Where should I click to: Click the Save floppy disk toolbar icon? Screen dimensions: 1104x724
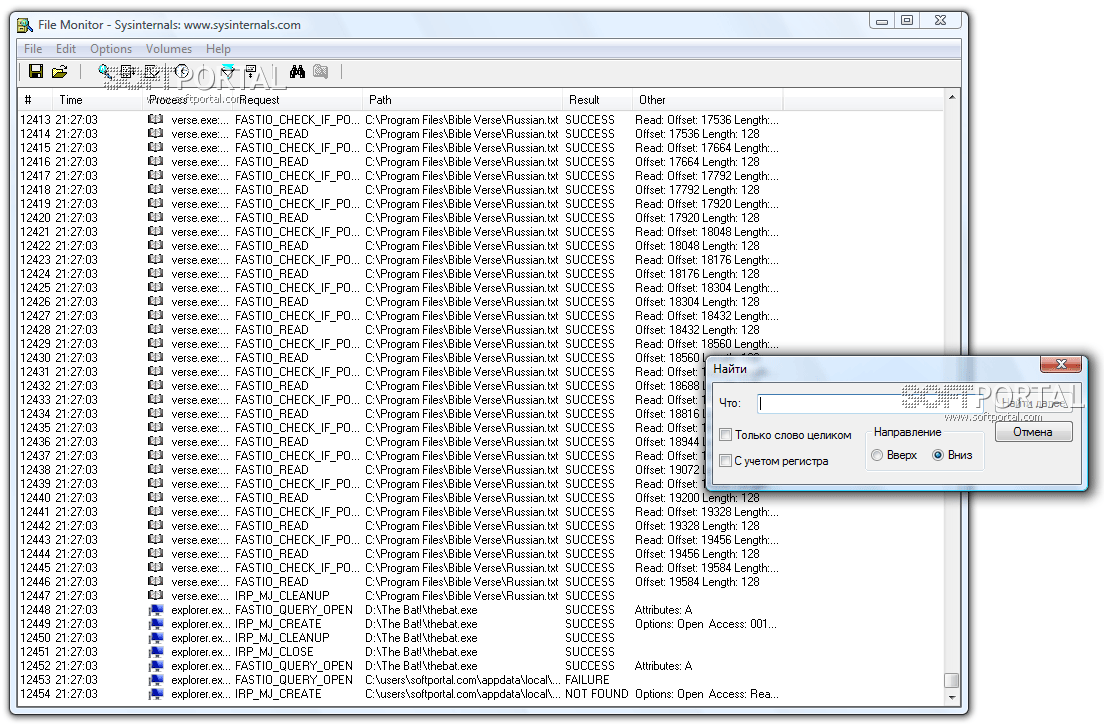click(x=35, y=71)
